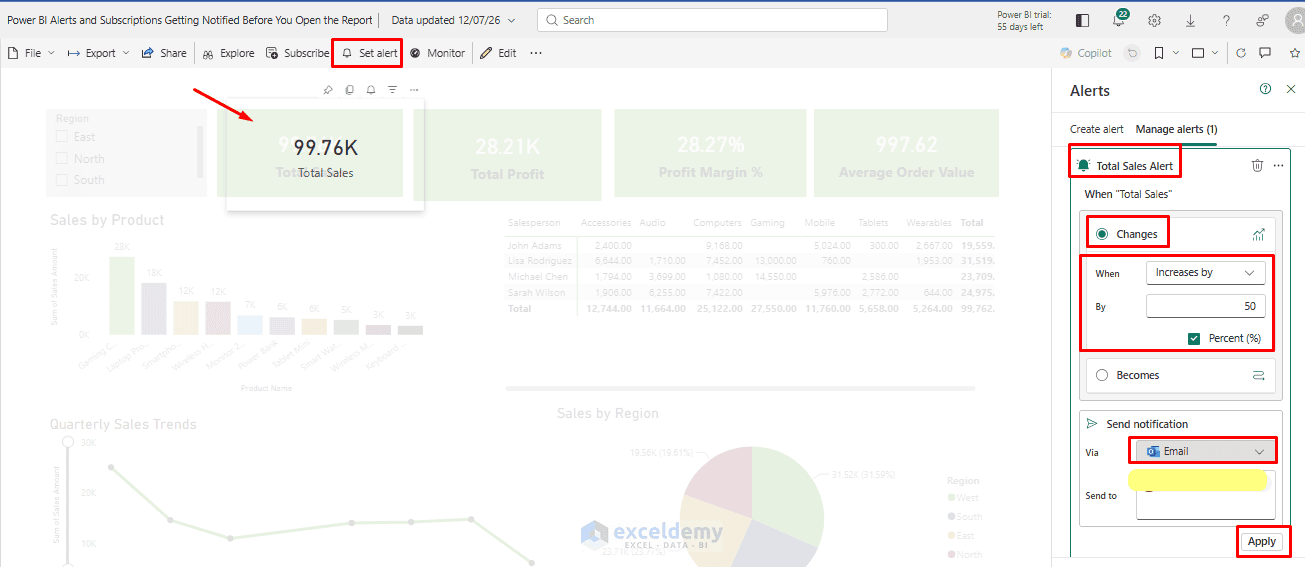
Task: Open more options on Total Sales visual
Action: coord(414,90)
